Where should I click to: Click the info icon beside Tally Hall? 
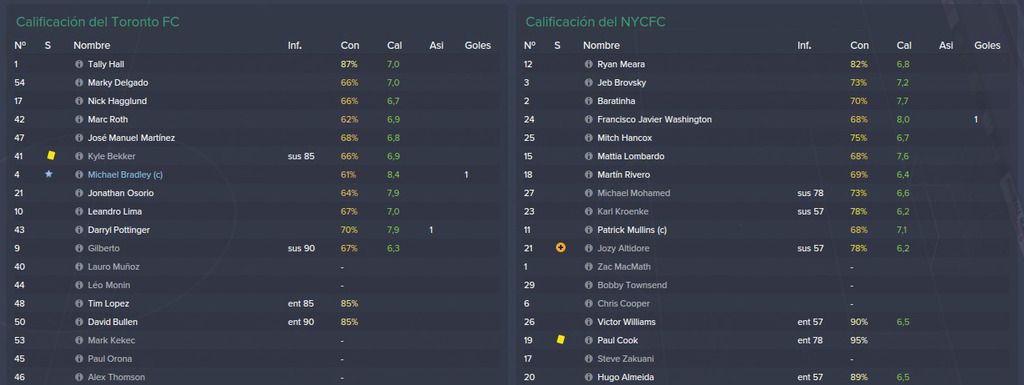79,65
